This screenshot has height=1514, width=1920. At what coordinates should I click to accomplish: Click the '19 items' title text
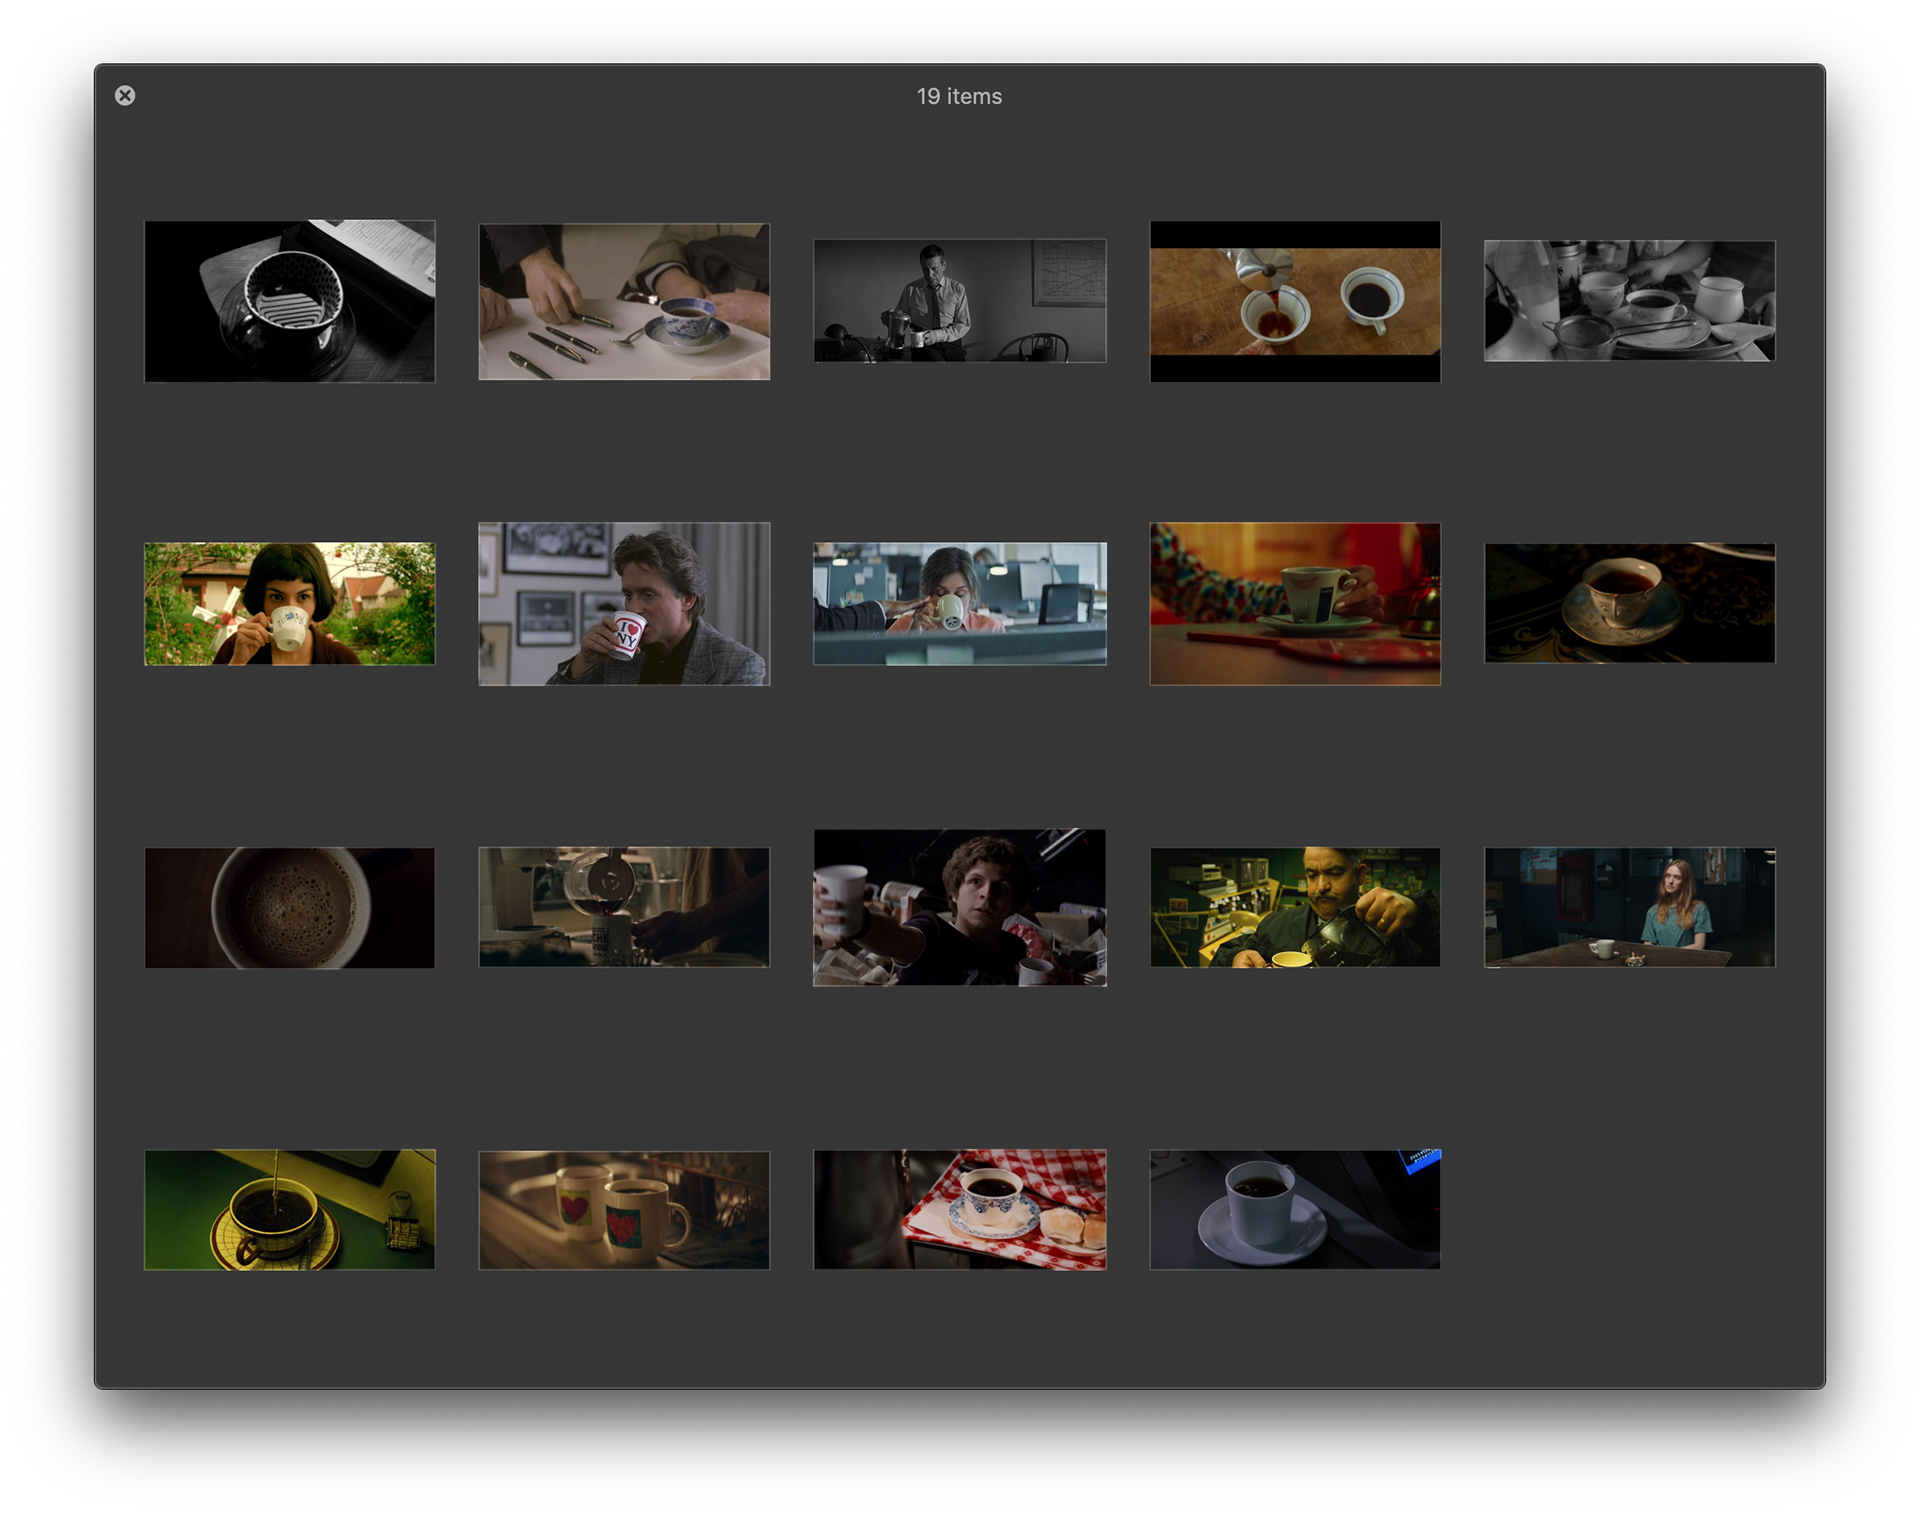[x=959, y=96]
